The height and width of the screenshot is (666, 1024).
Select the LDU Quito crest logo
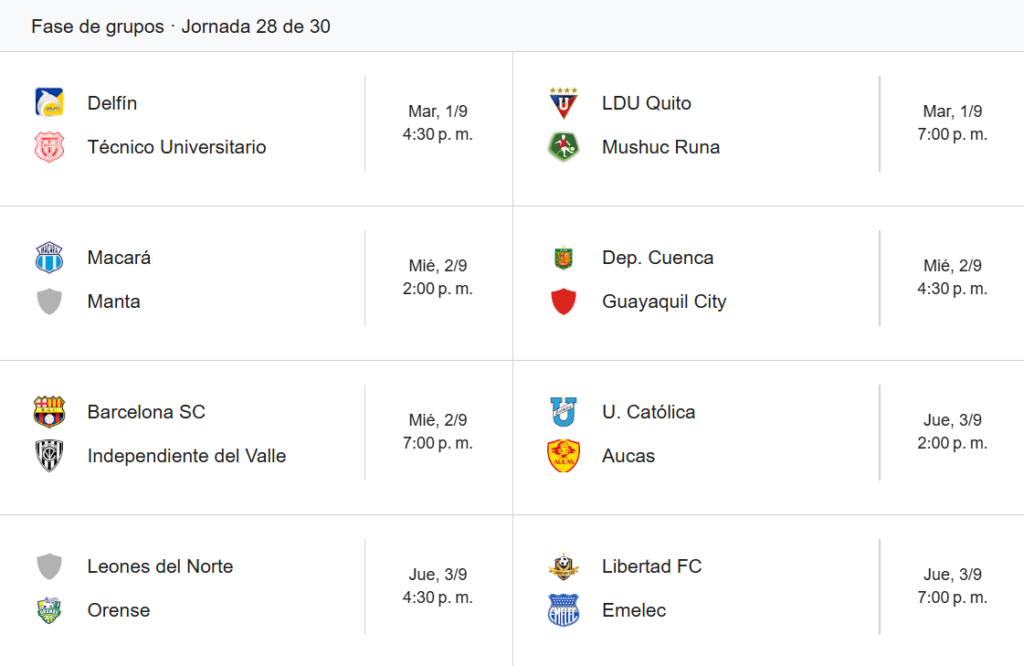pyautogui.click(x=563, y=103)
